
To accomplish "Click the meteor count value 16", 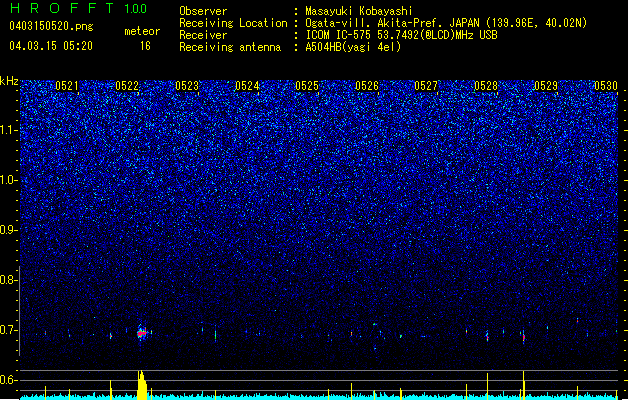I will (145, 46).
